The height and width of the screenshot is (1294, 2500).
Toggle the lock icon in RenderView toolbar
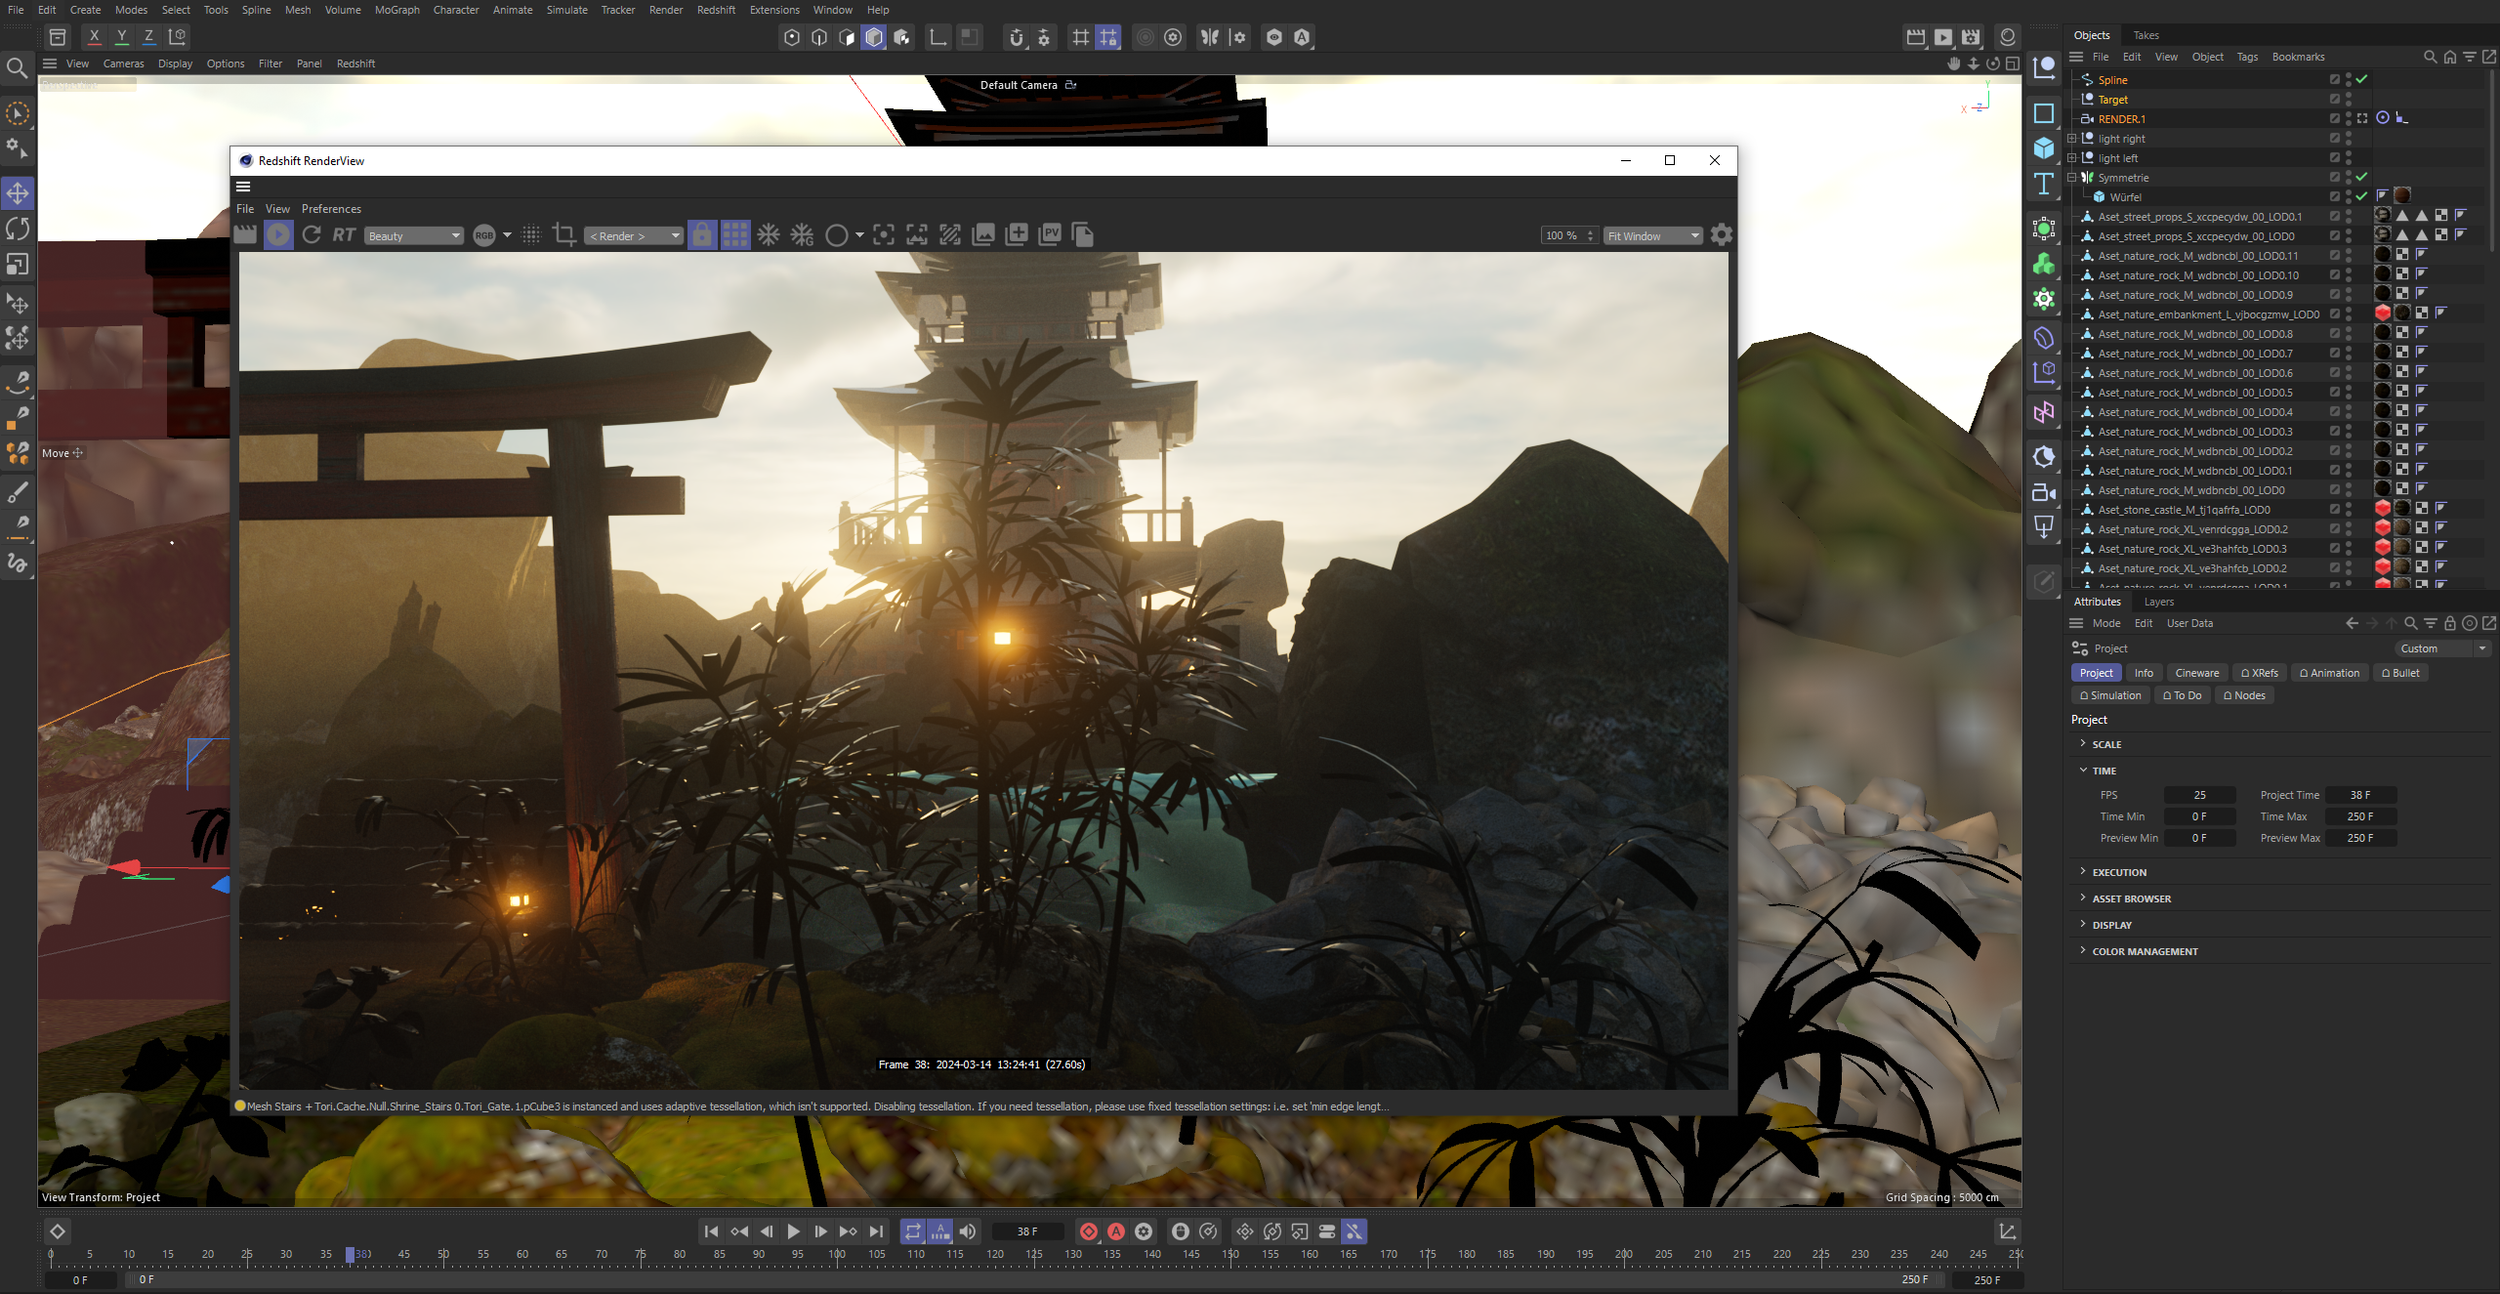[x=702, y=235]
